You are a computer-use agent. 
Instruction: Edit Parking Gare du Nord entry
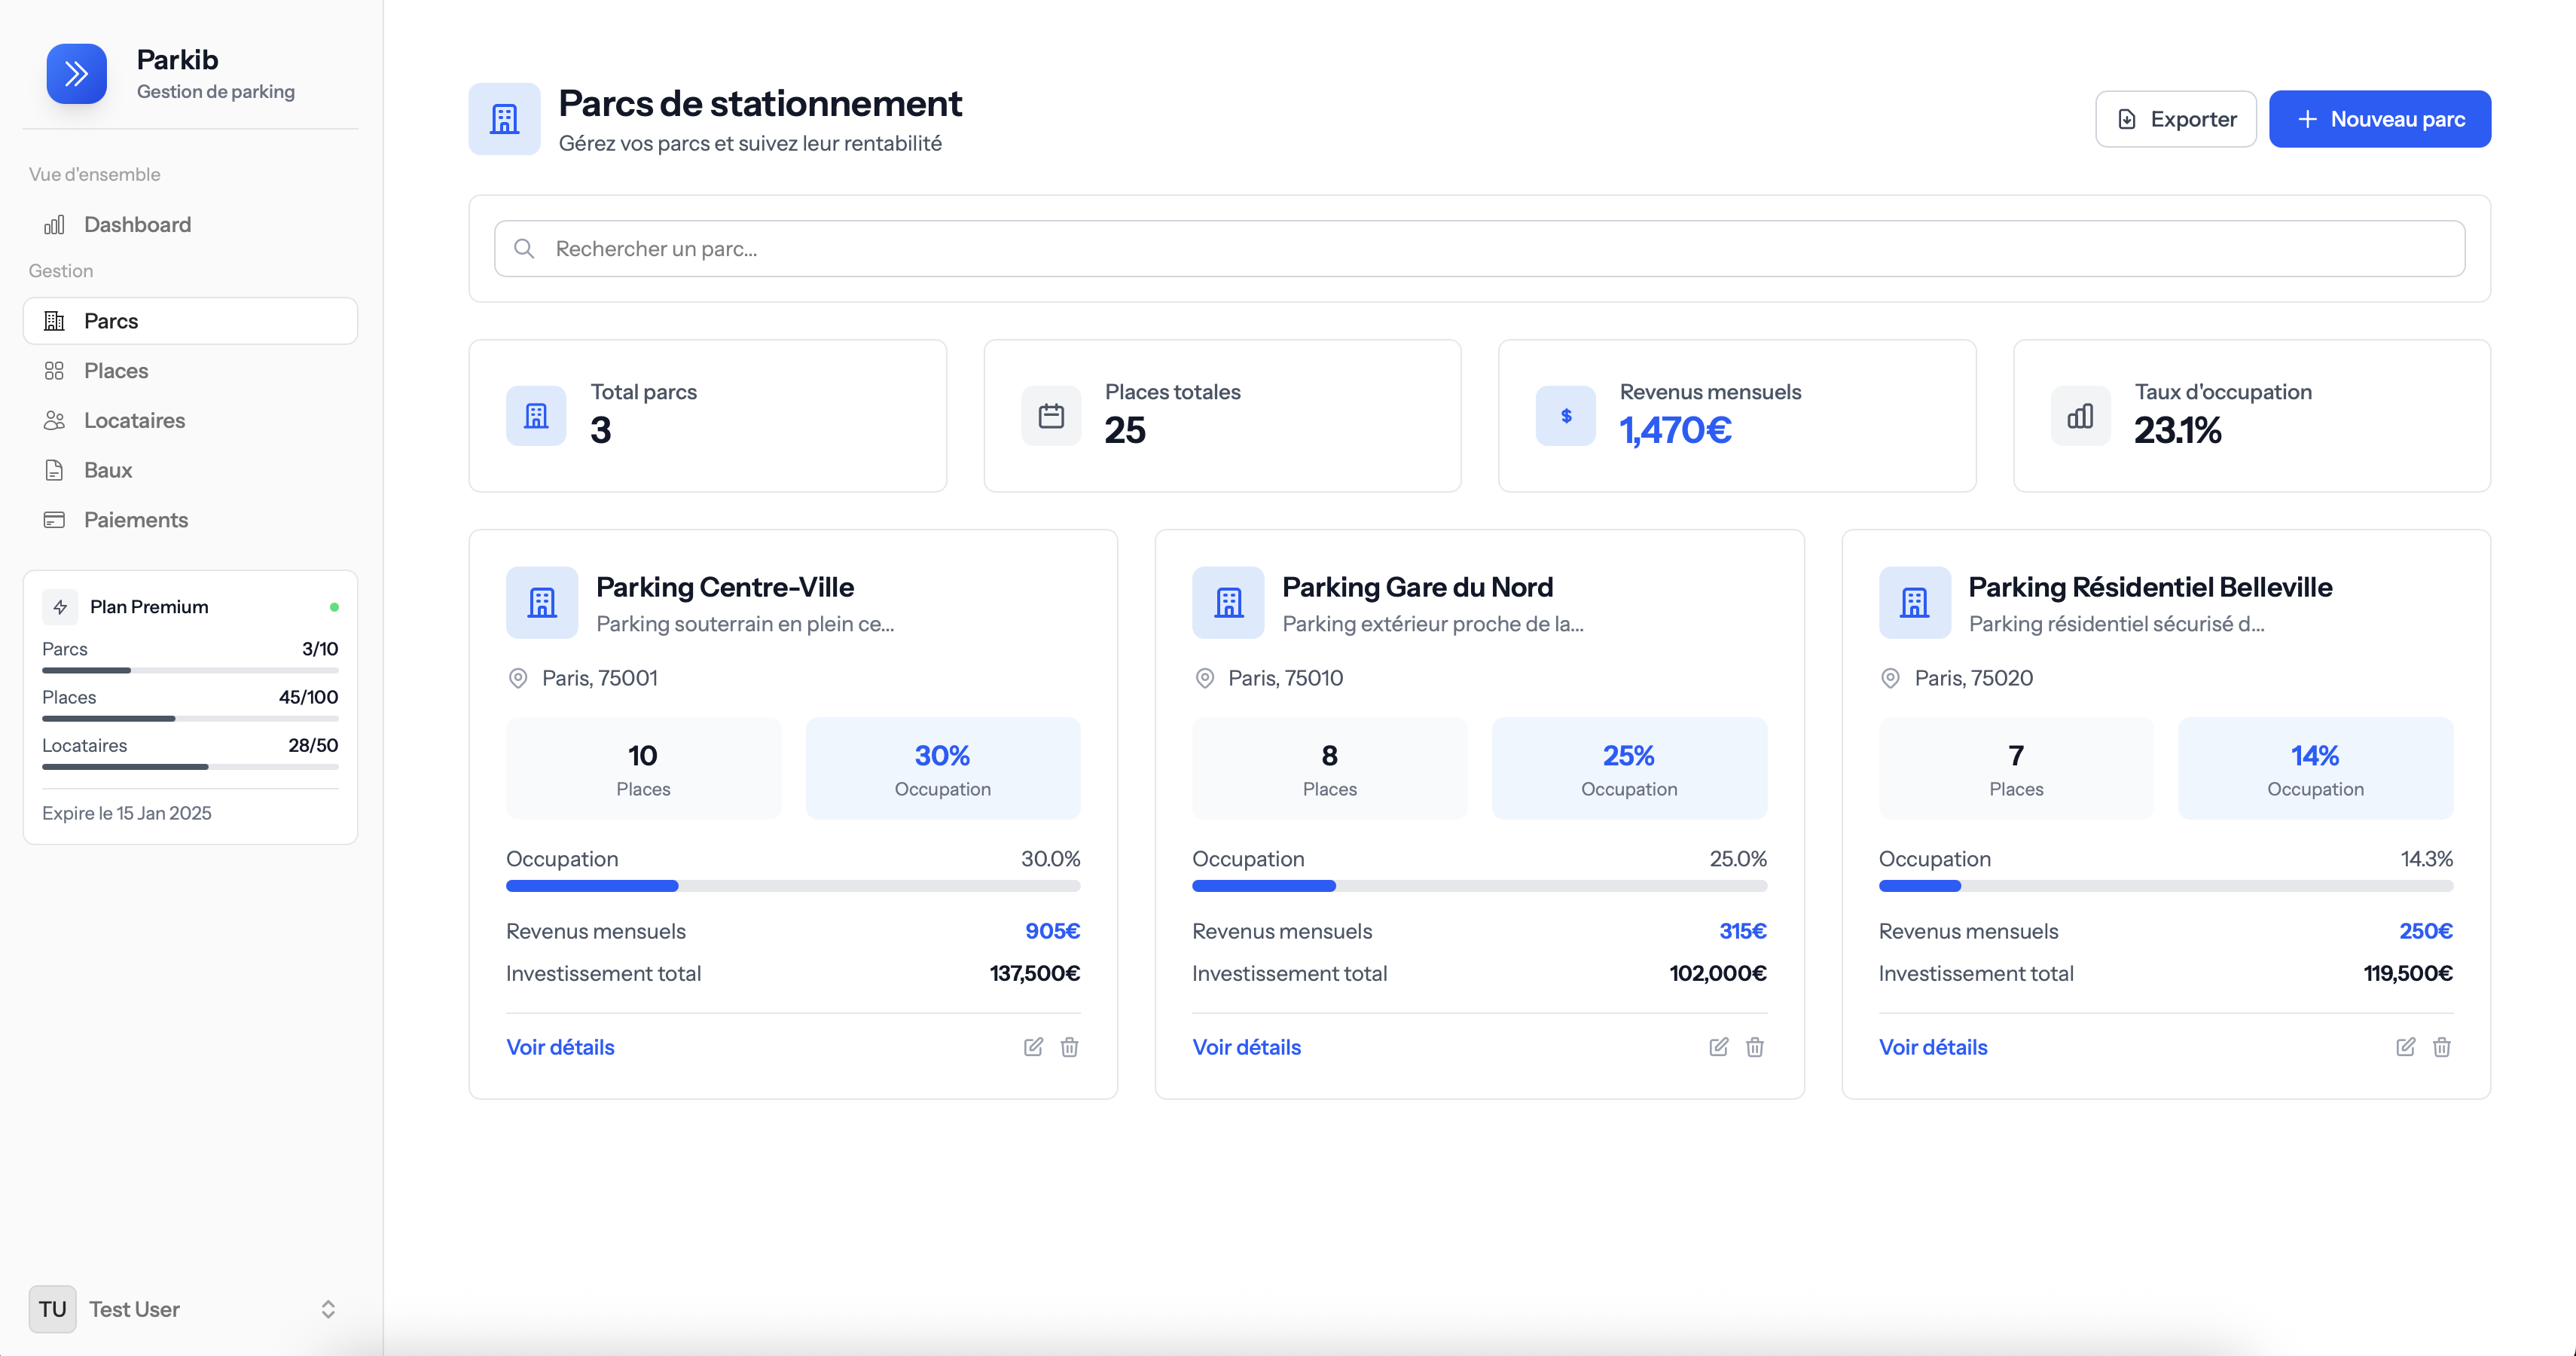[1718, 1047]
